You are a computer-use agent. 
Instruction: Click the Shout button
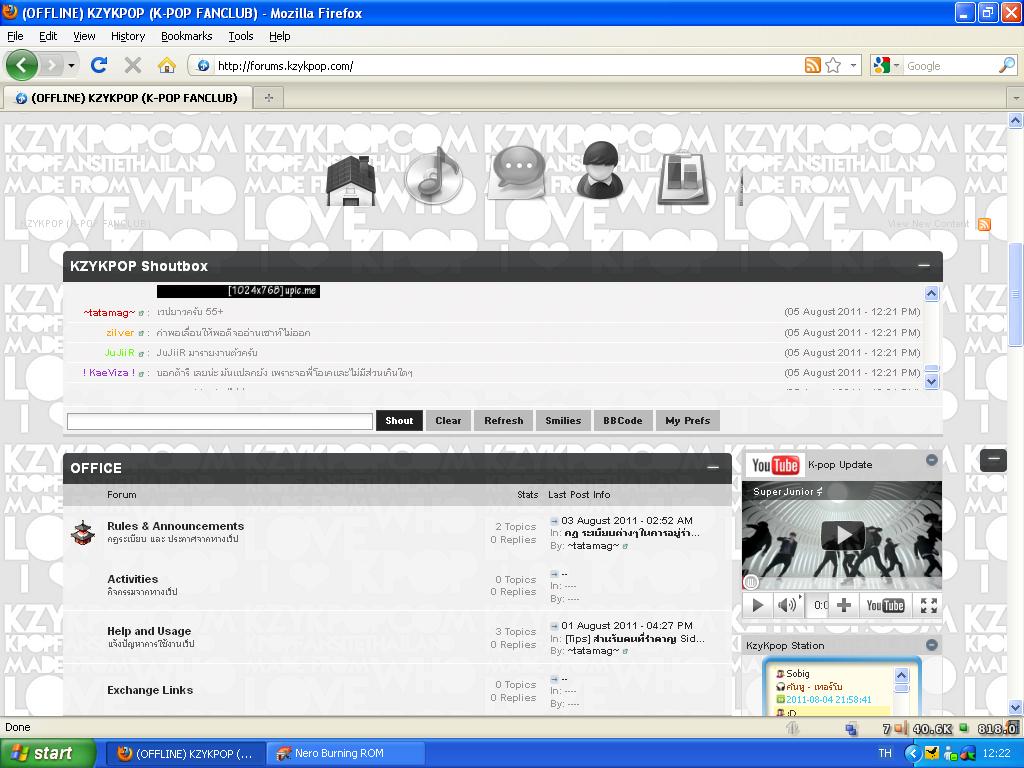(399, 421)
